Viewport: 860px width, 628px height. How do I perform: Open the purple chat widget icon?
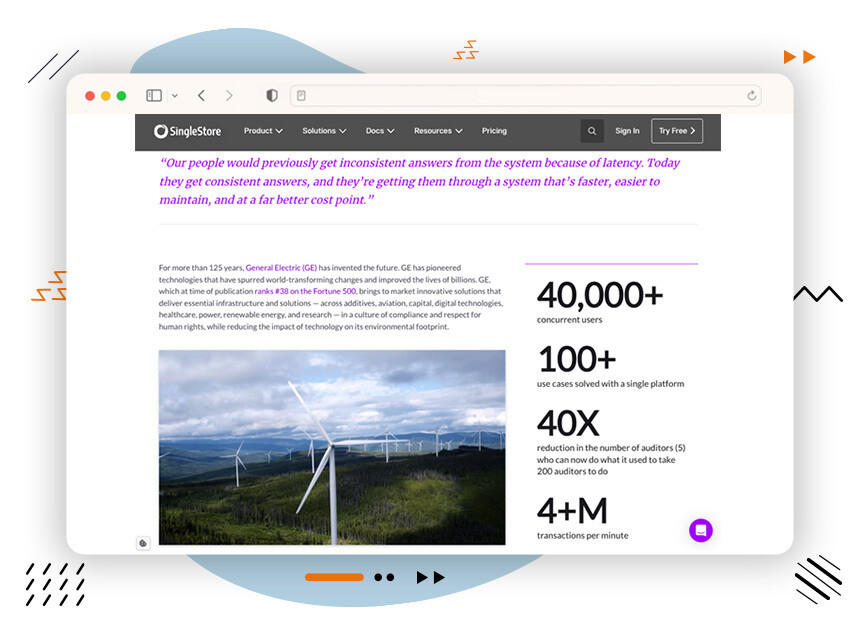point(701,530)
